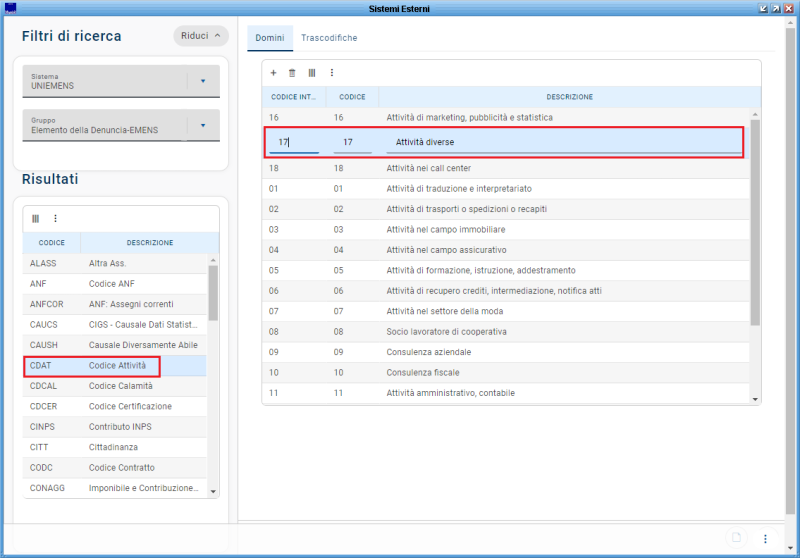Open three-dot menu in Domini table toolbar
The height and width of the screenshot is (558, 800).
332,73
